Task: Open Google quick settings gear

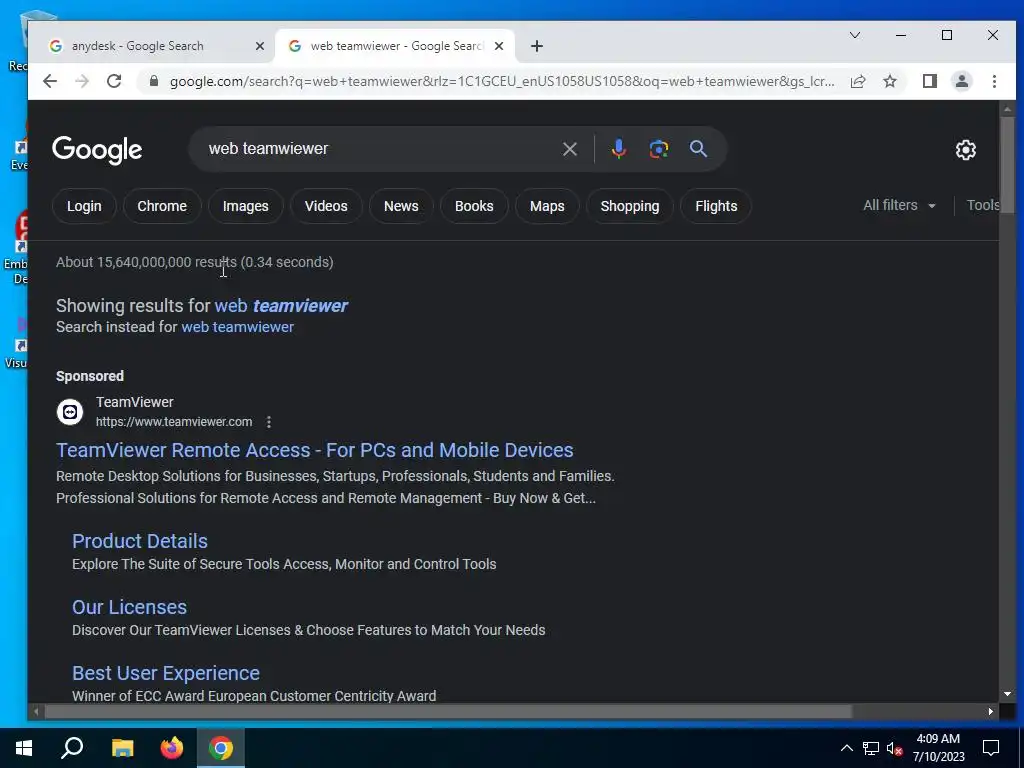Action: point(965,150)
